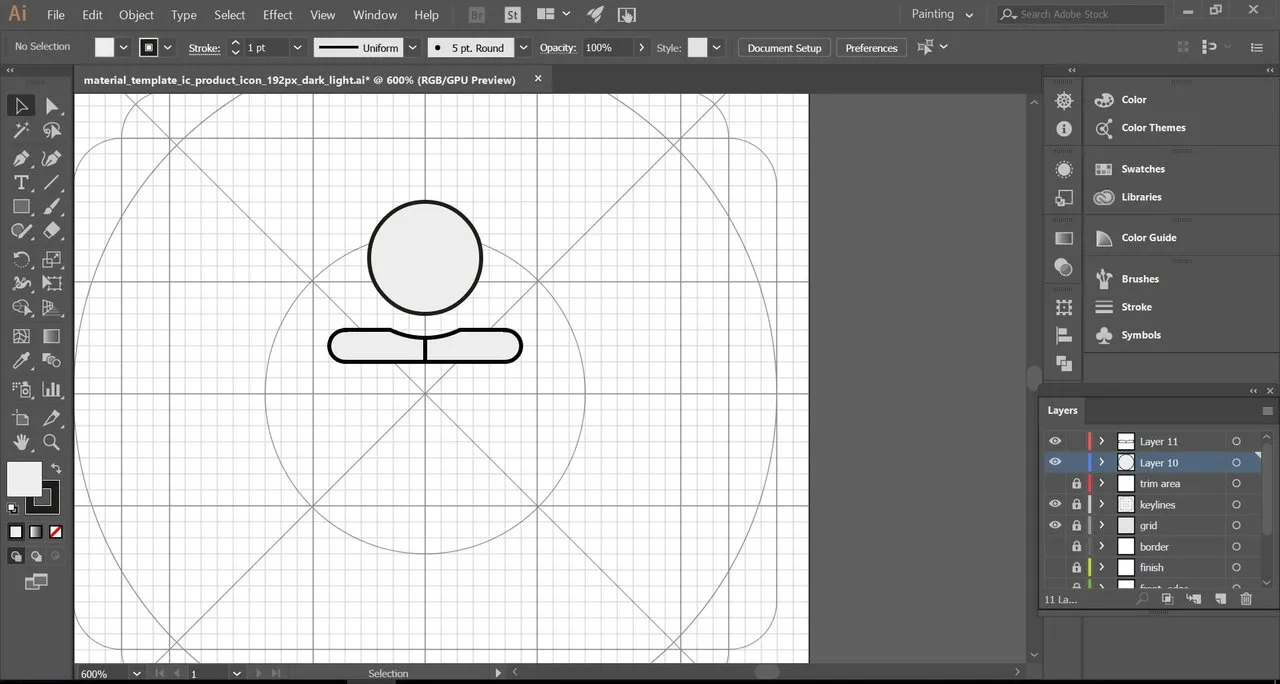
Task: Swap fill and stroke colors
Action: (56, 468)
